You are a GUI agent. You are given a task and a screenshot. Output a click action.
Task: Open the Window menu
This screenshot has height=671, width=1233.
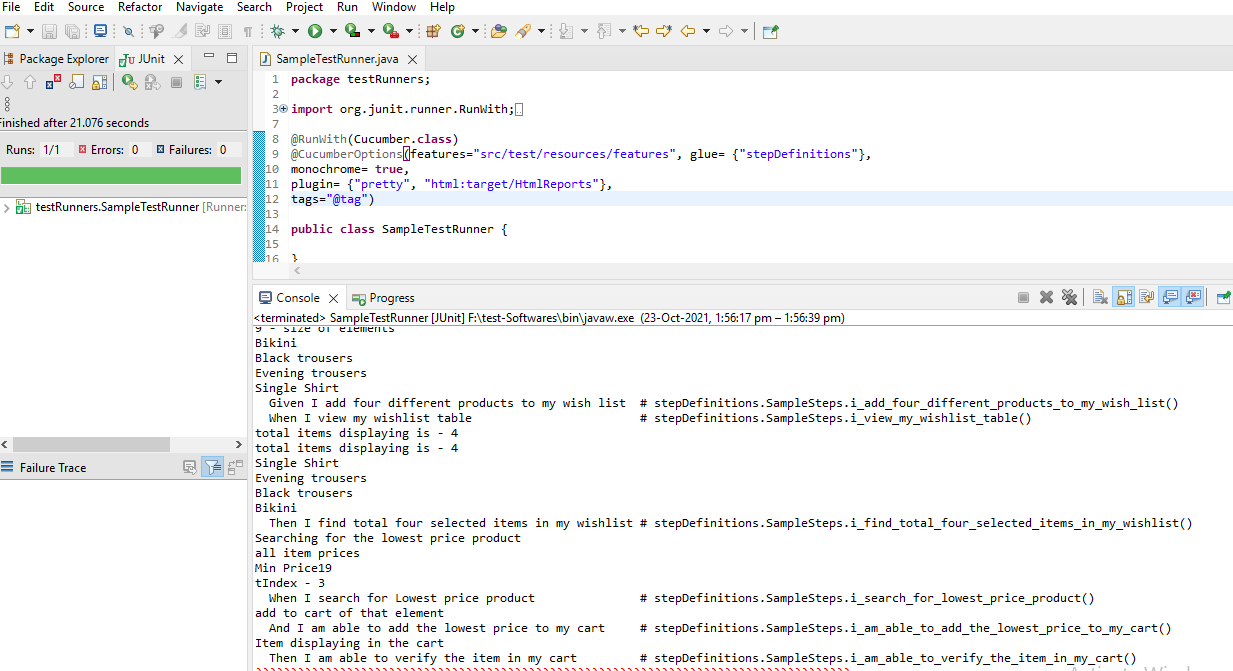[394, 7]
